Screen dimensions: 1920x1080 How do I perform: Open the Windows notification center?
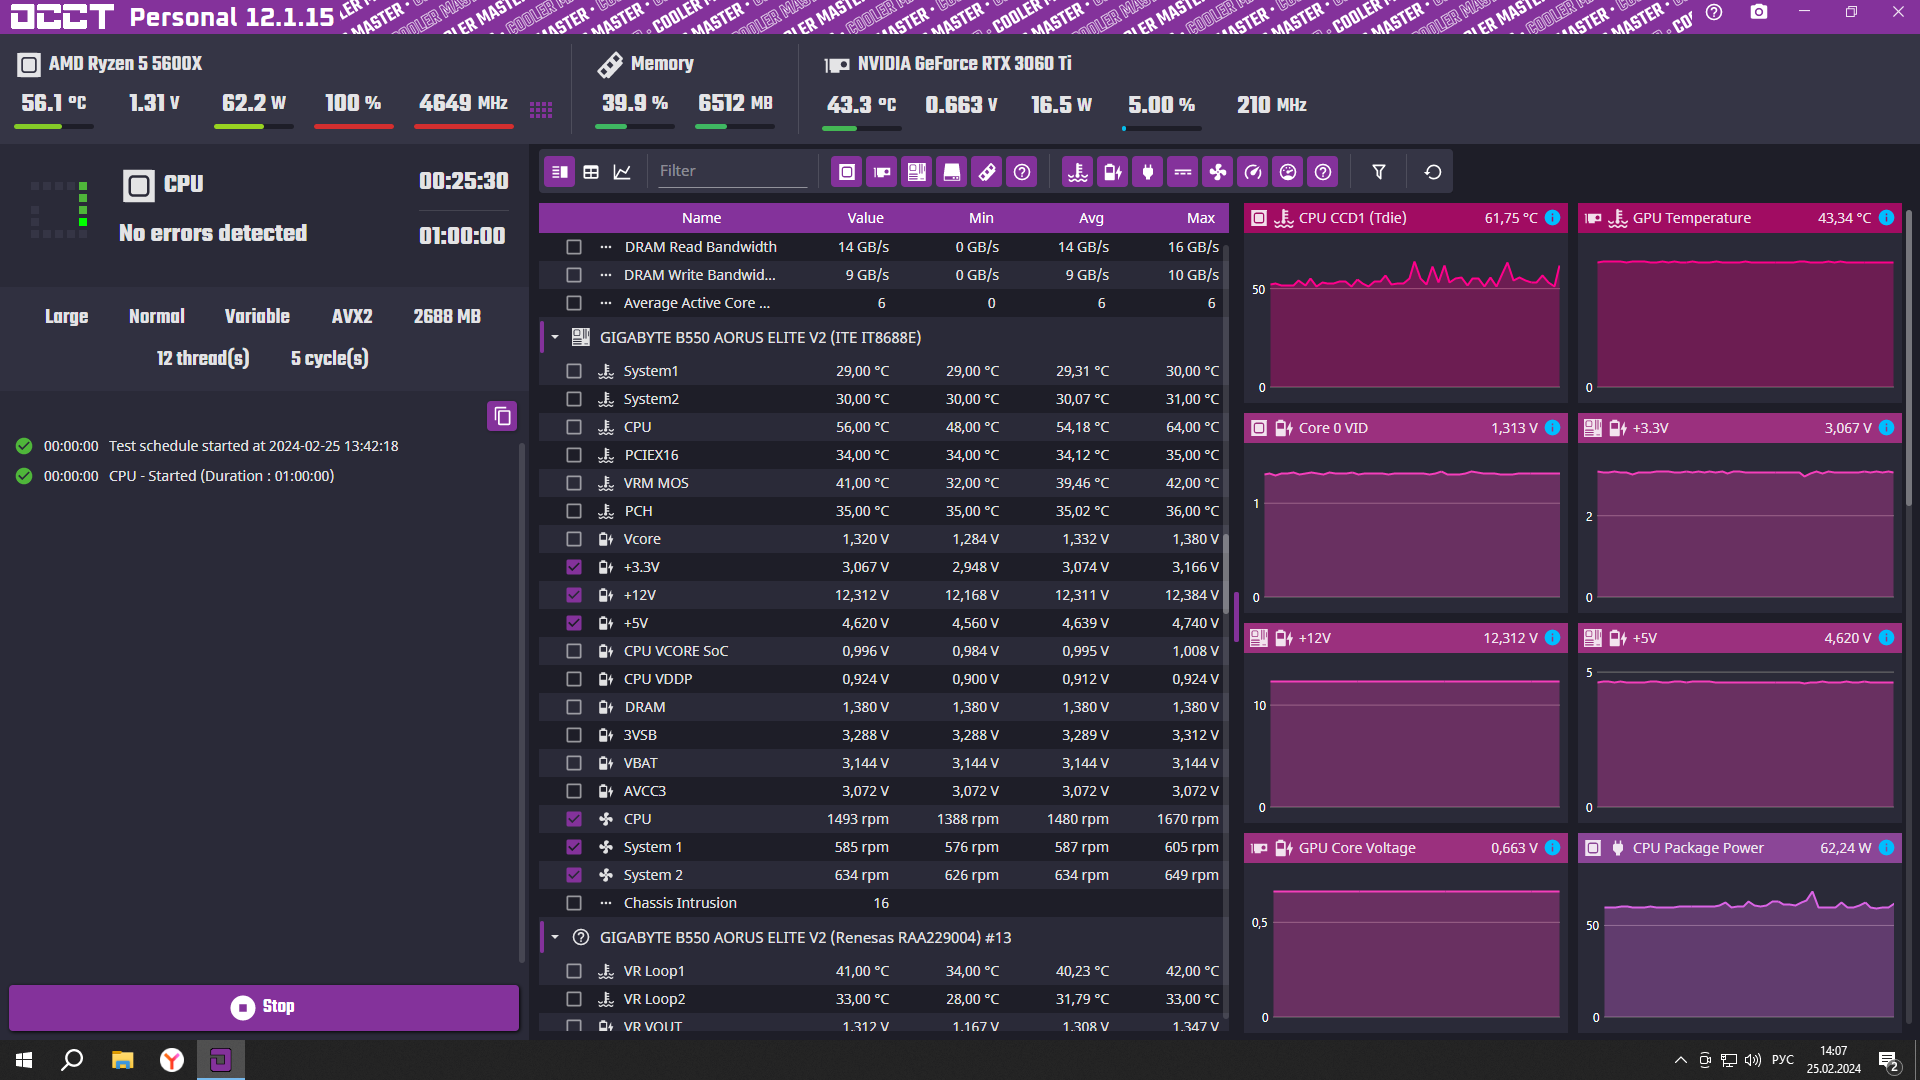1889,1061
